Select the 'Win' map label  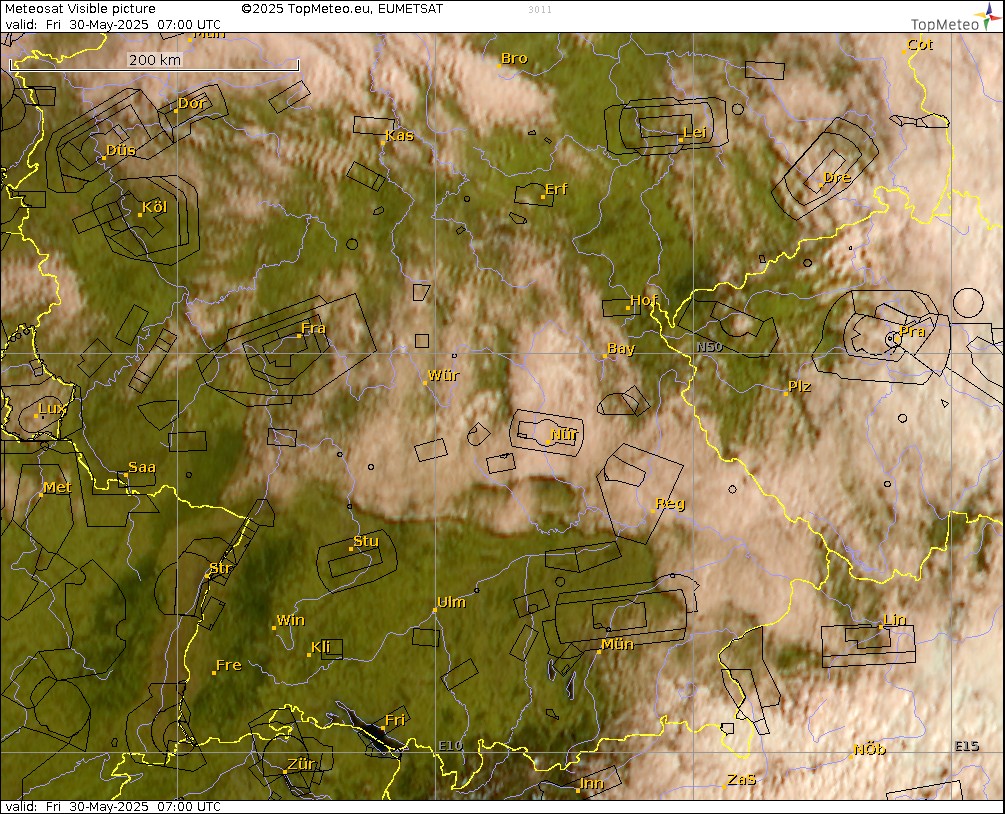[290, 620]
